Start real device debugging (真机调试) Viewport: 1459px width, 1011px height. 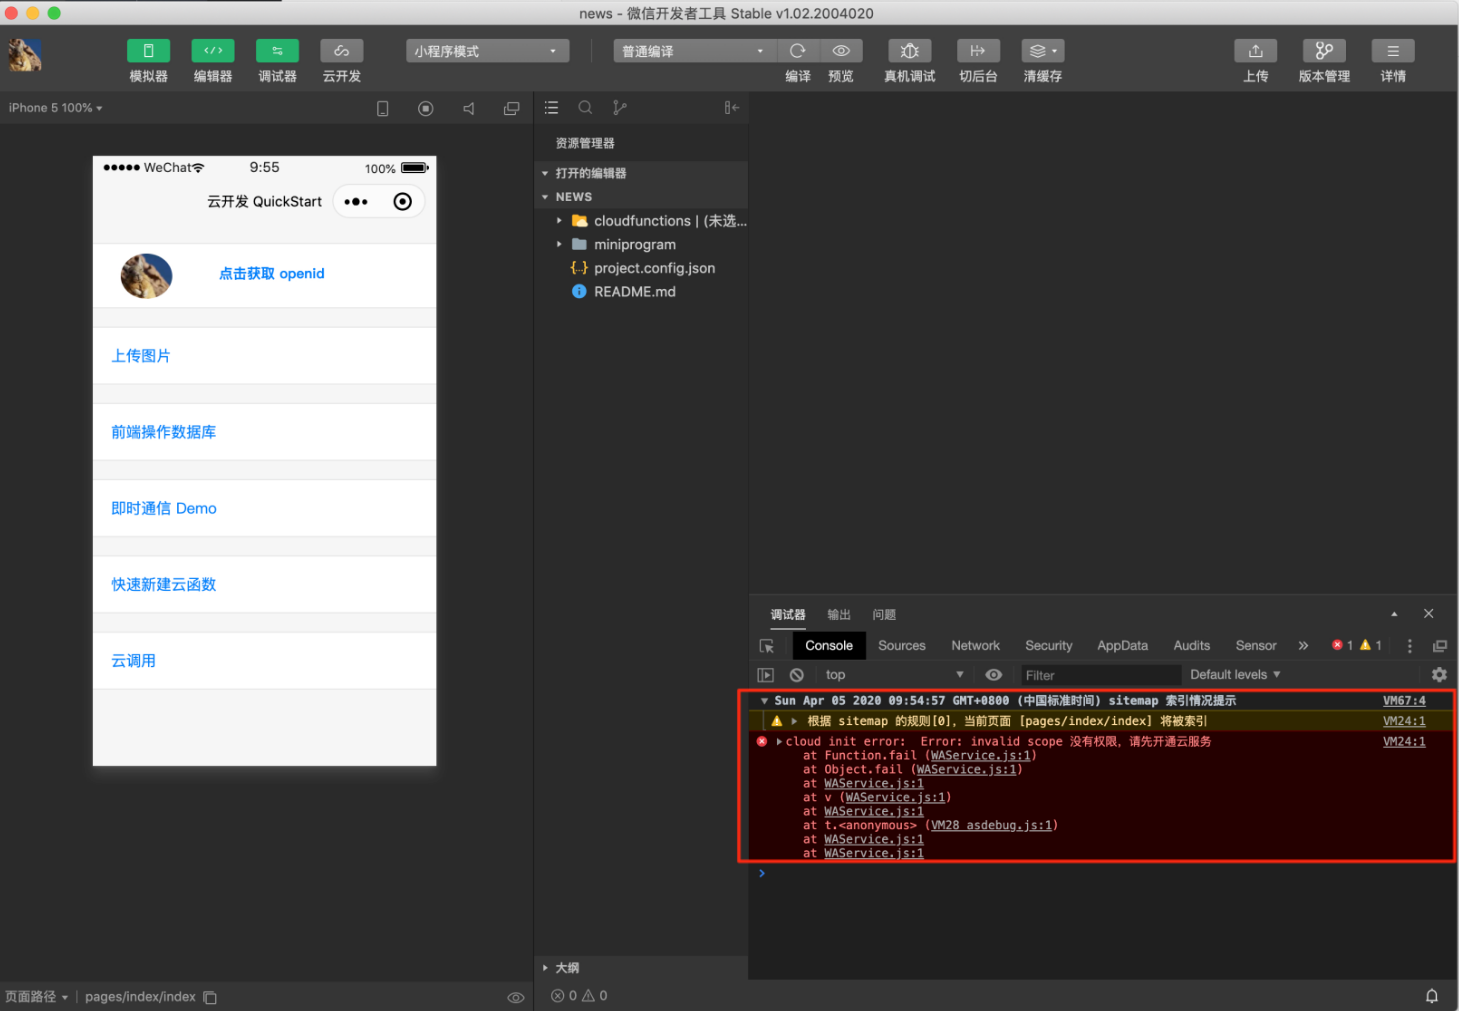[x=910, y=51]
